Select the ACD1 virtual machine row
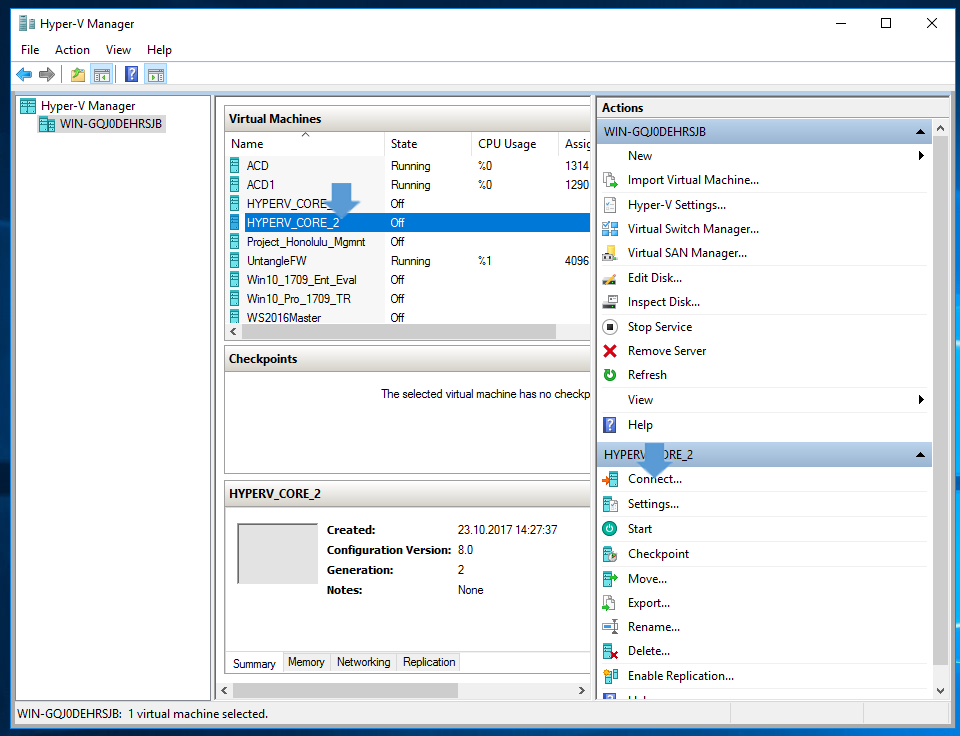The width and height of the screenshot is (960, 736). coord(408,185)
